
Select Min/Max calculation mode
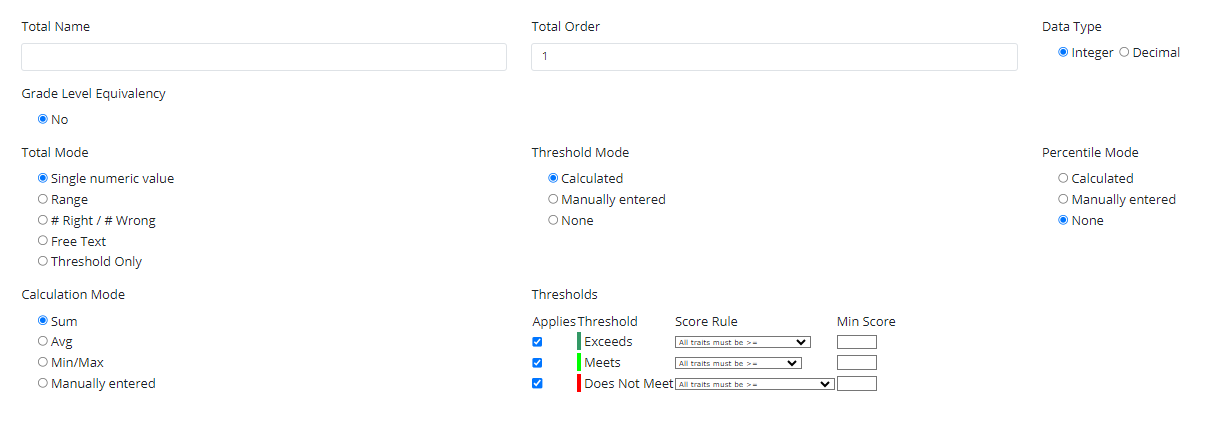pyautogui.click(x=43, y=362)
